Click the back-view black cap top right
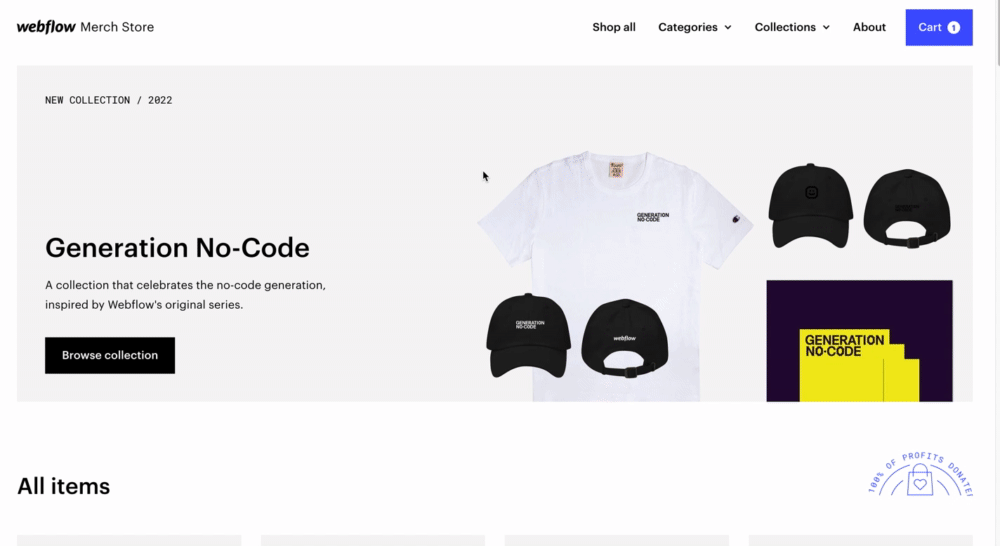 coord(907,208)
